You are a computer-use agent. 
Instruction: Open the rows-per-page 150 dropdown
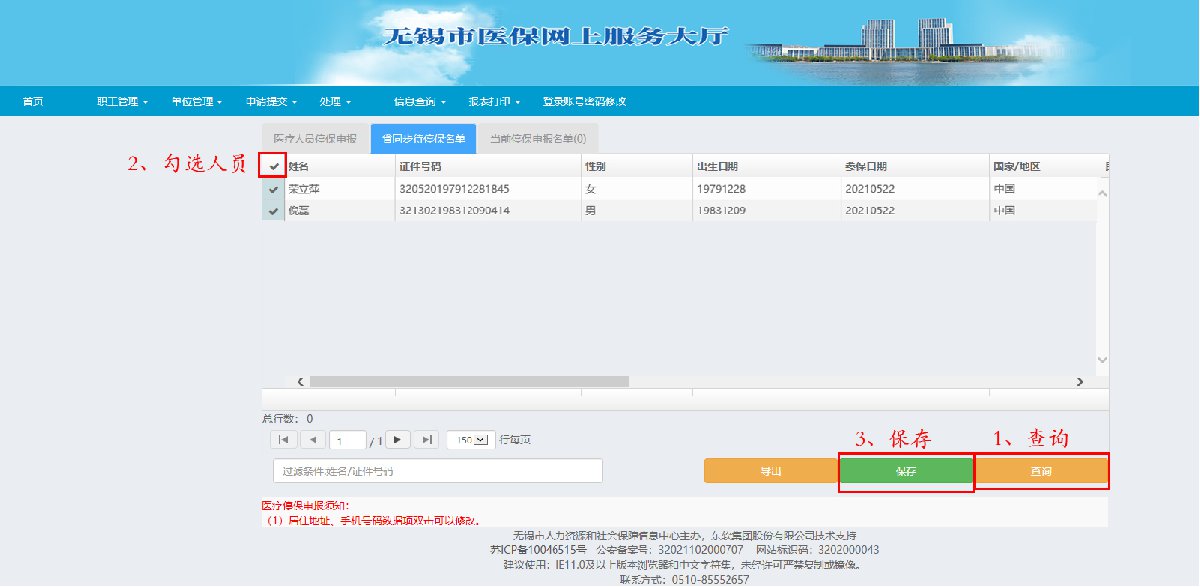[470, 440]
